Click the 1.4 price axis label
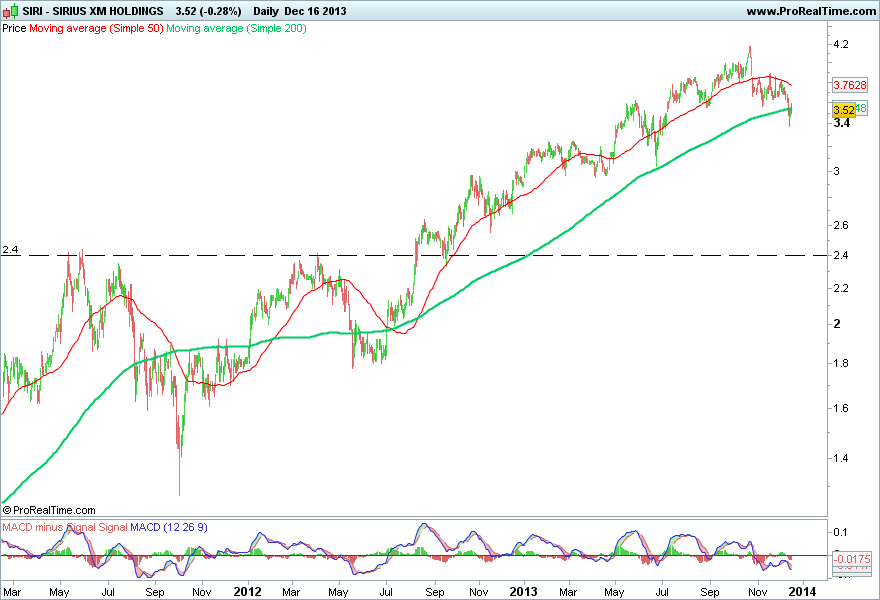Image resolution: width=880 pixels, height=600 pixels. point(841,459)
